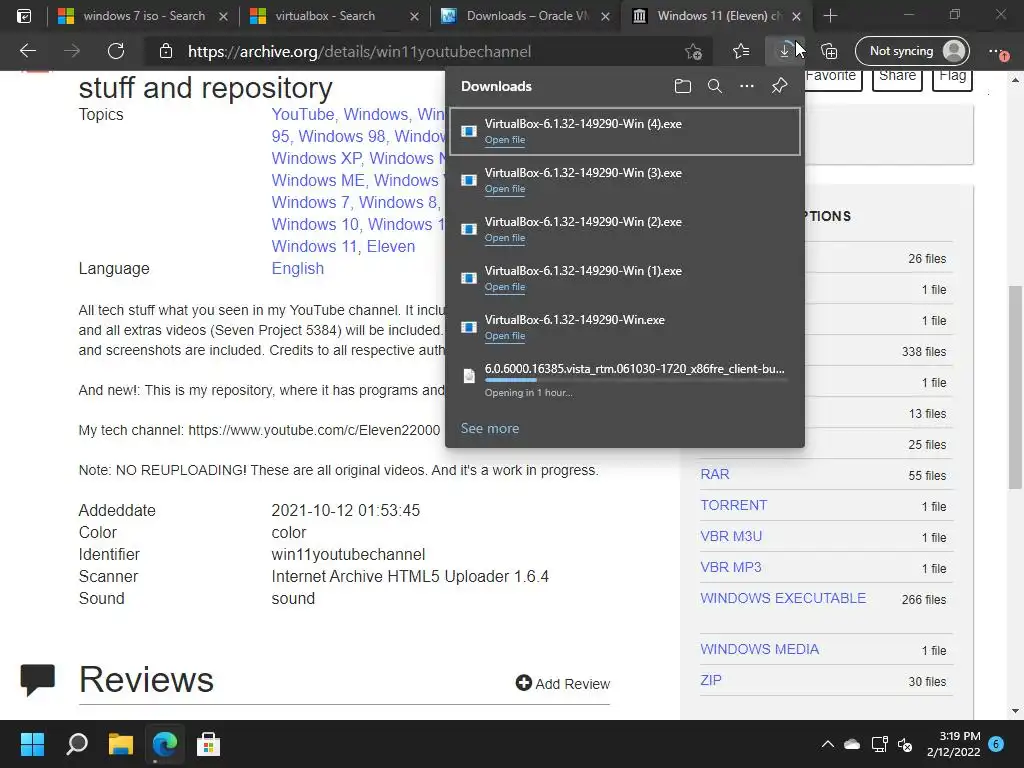
Task: Open the tab actions menu icon
Action: 24,16
